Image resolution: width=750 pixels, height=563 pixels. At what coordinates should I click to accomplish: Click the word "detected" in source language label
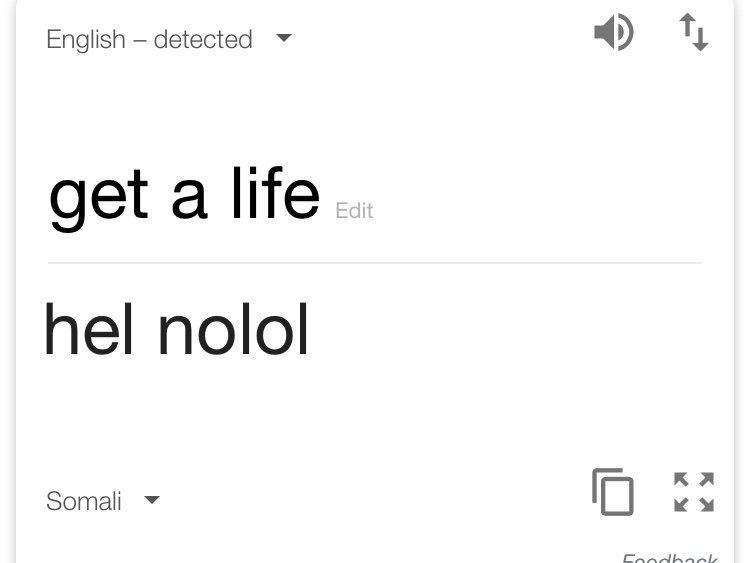tap(203, 40)
